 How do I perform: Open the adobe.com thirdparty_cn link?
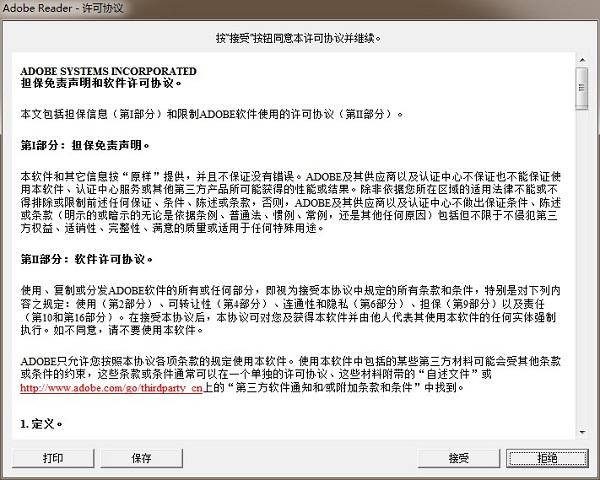coord(111,388)
